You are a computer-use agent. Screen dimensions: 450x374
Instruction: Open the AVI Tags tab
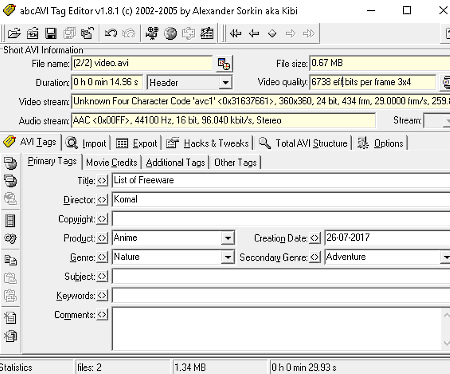(31, 142)
